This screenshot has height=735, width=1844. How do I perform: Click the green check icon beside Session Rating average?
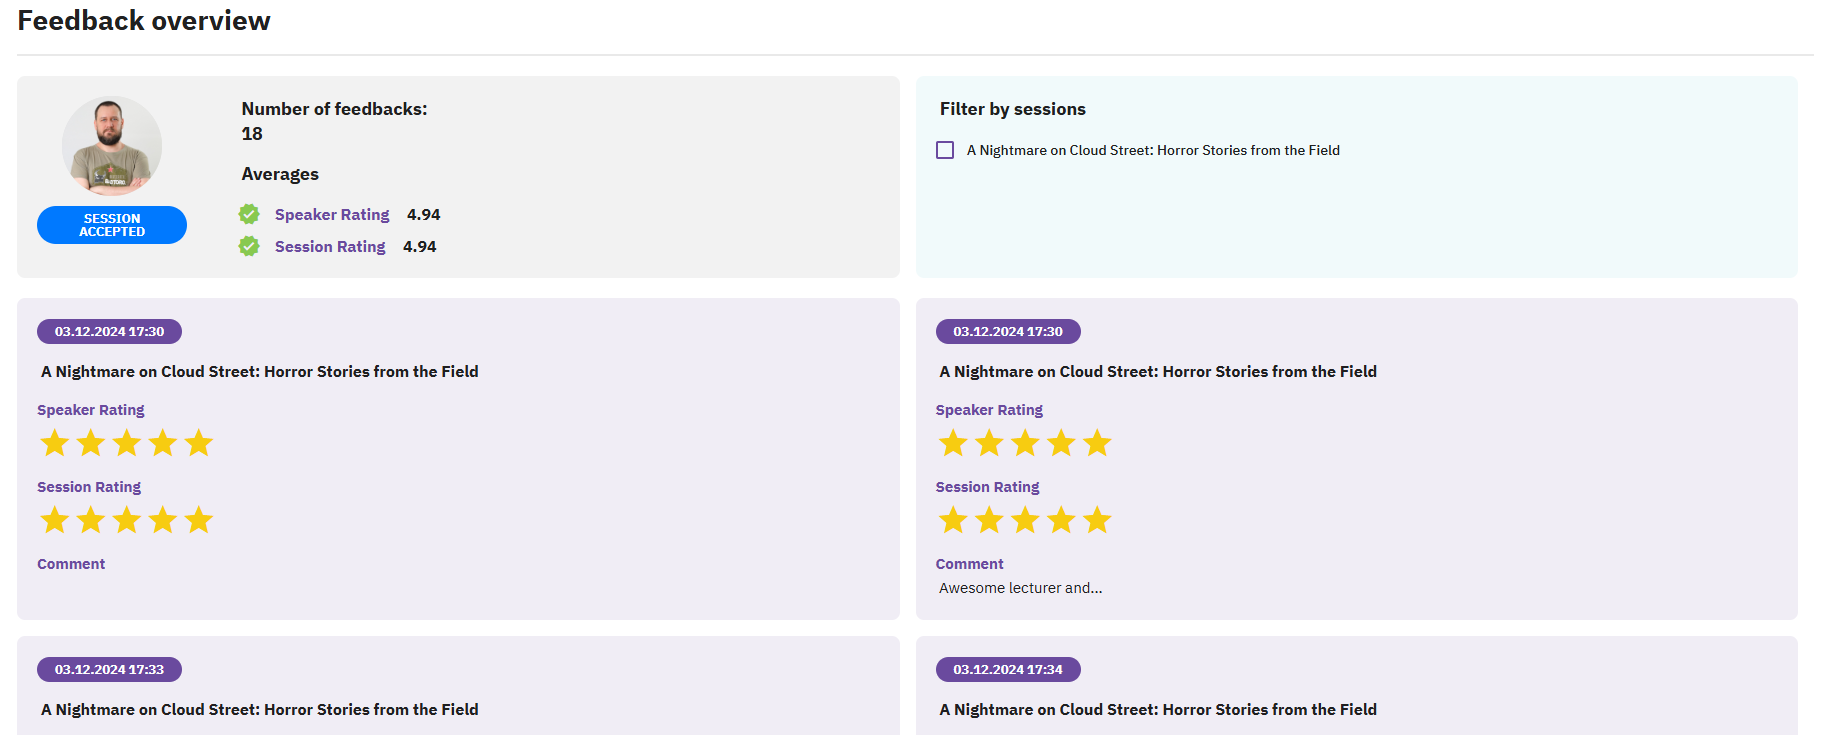(249, 246)
